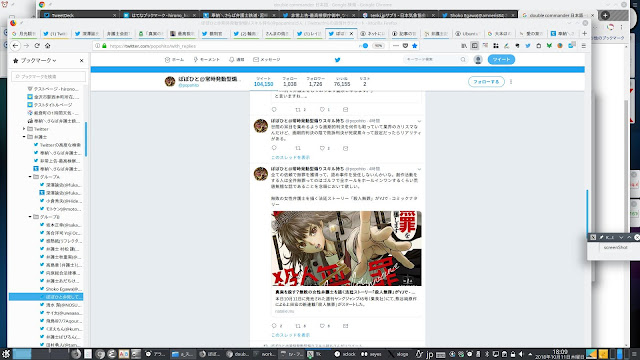Click the bookmarks search input field
This screenshot has width=640, height=360.
coord(49,76)
